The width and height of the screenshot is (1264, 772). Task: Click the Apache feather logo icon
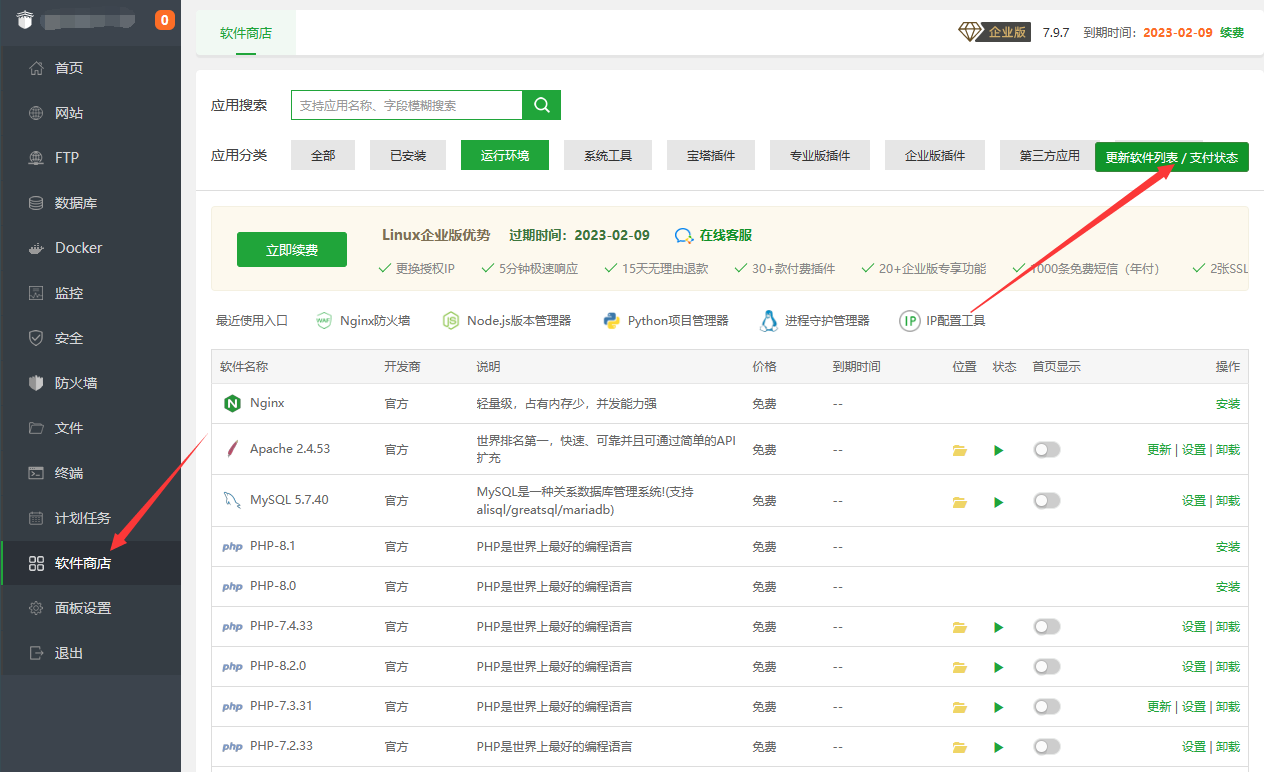(232, 449)
